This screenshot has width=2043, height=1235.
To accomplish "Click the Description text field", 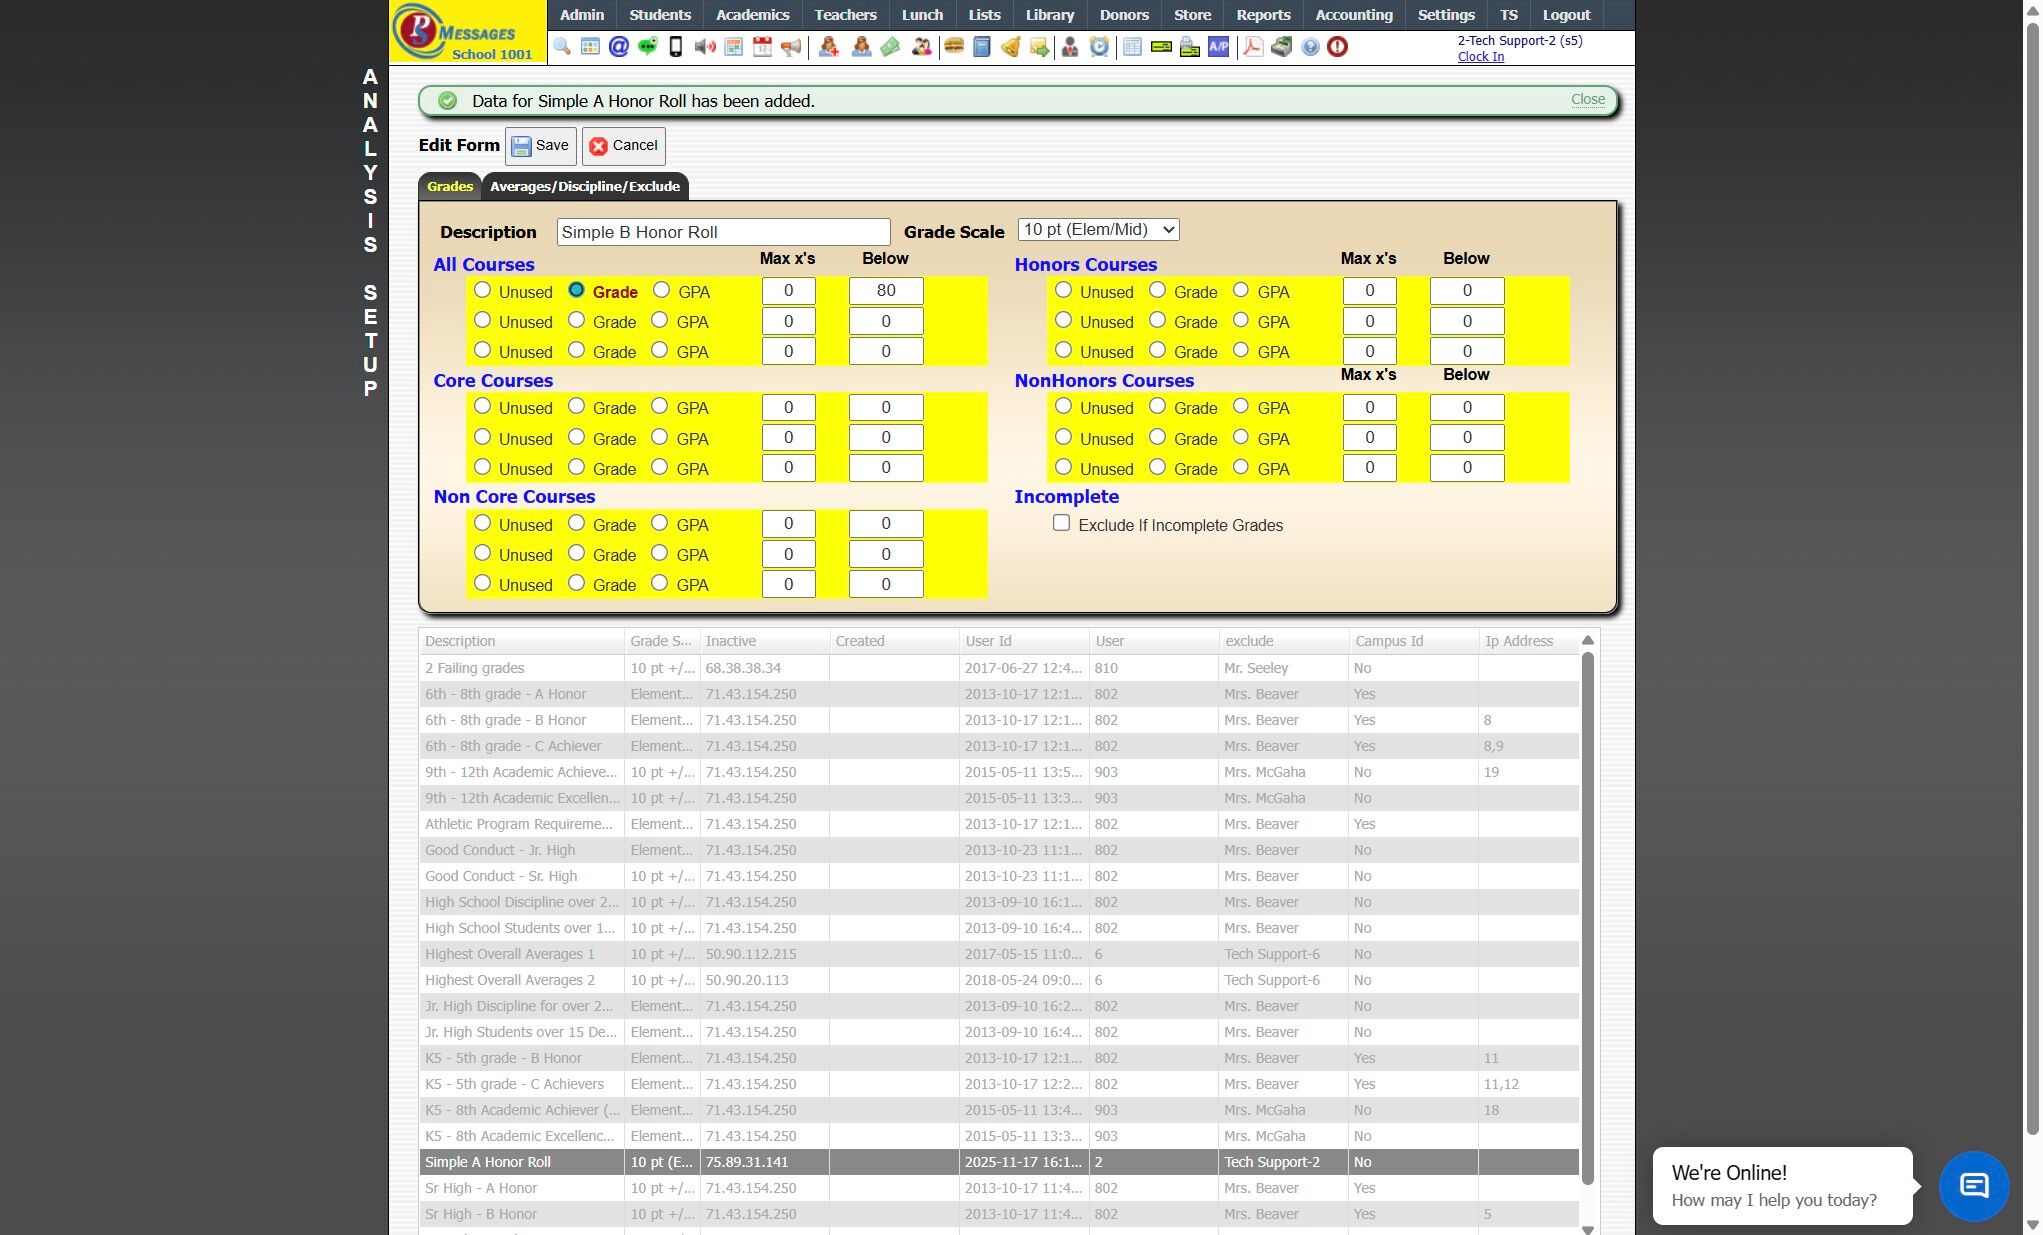I will click(x=723, y=232).
